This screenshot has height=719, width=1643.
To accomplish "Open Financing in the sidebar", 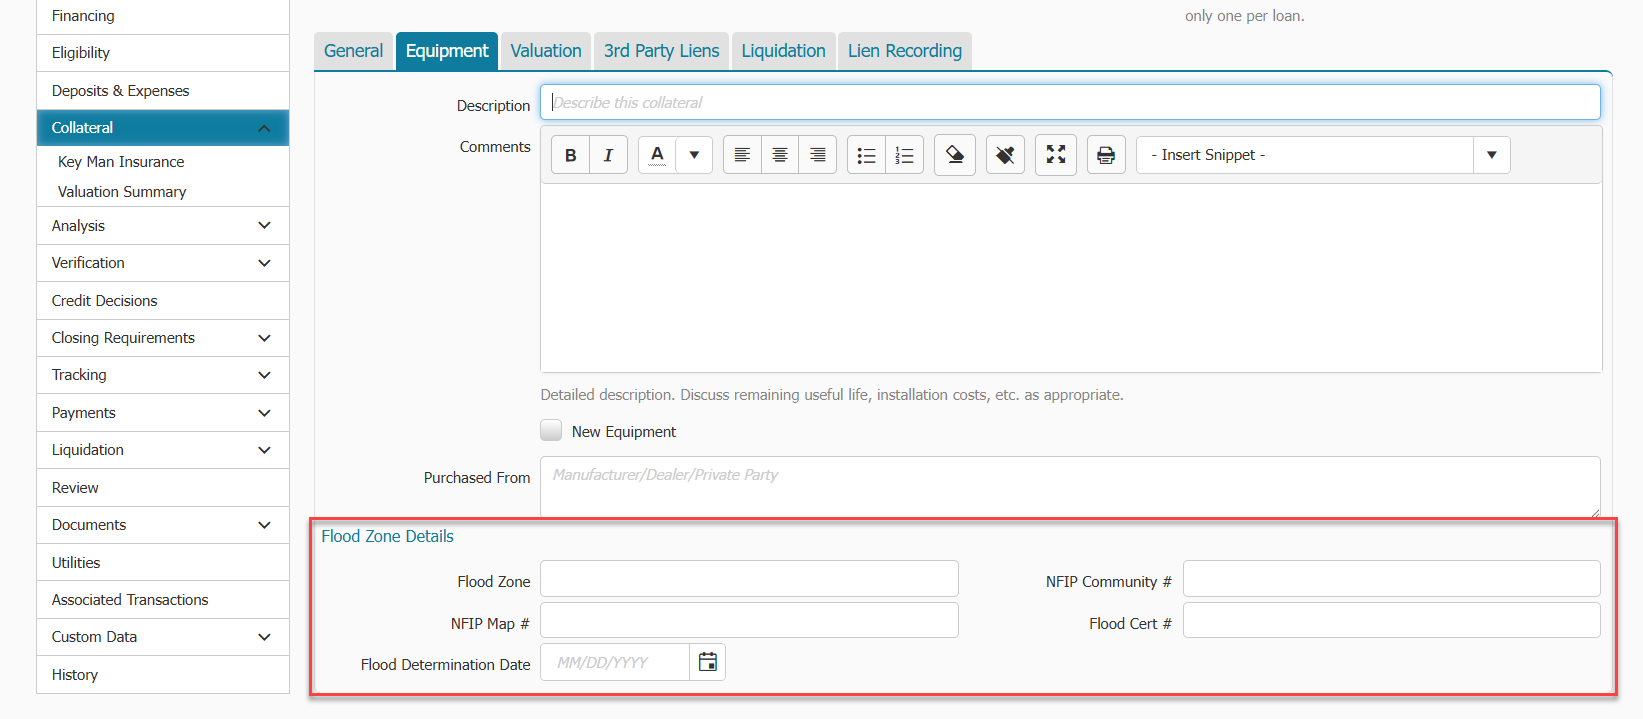I will click(x=163, y=16).
